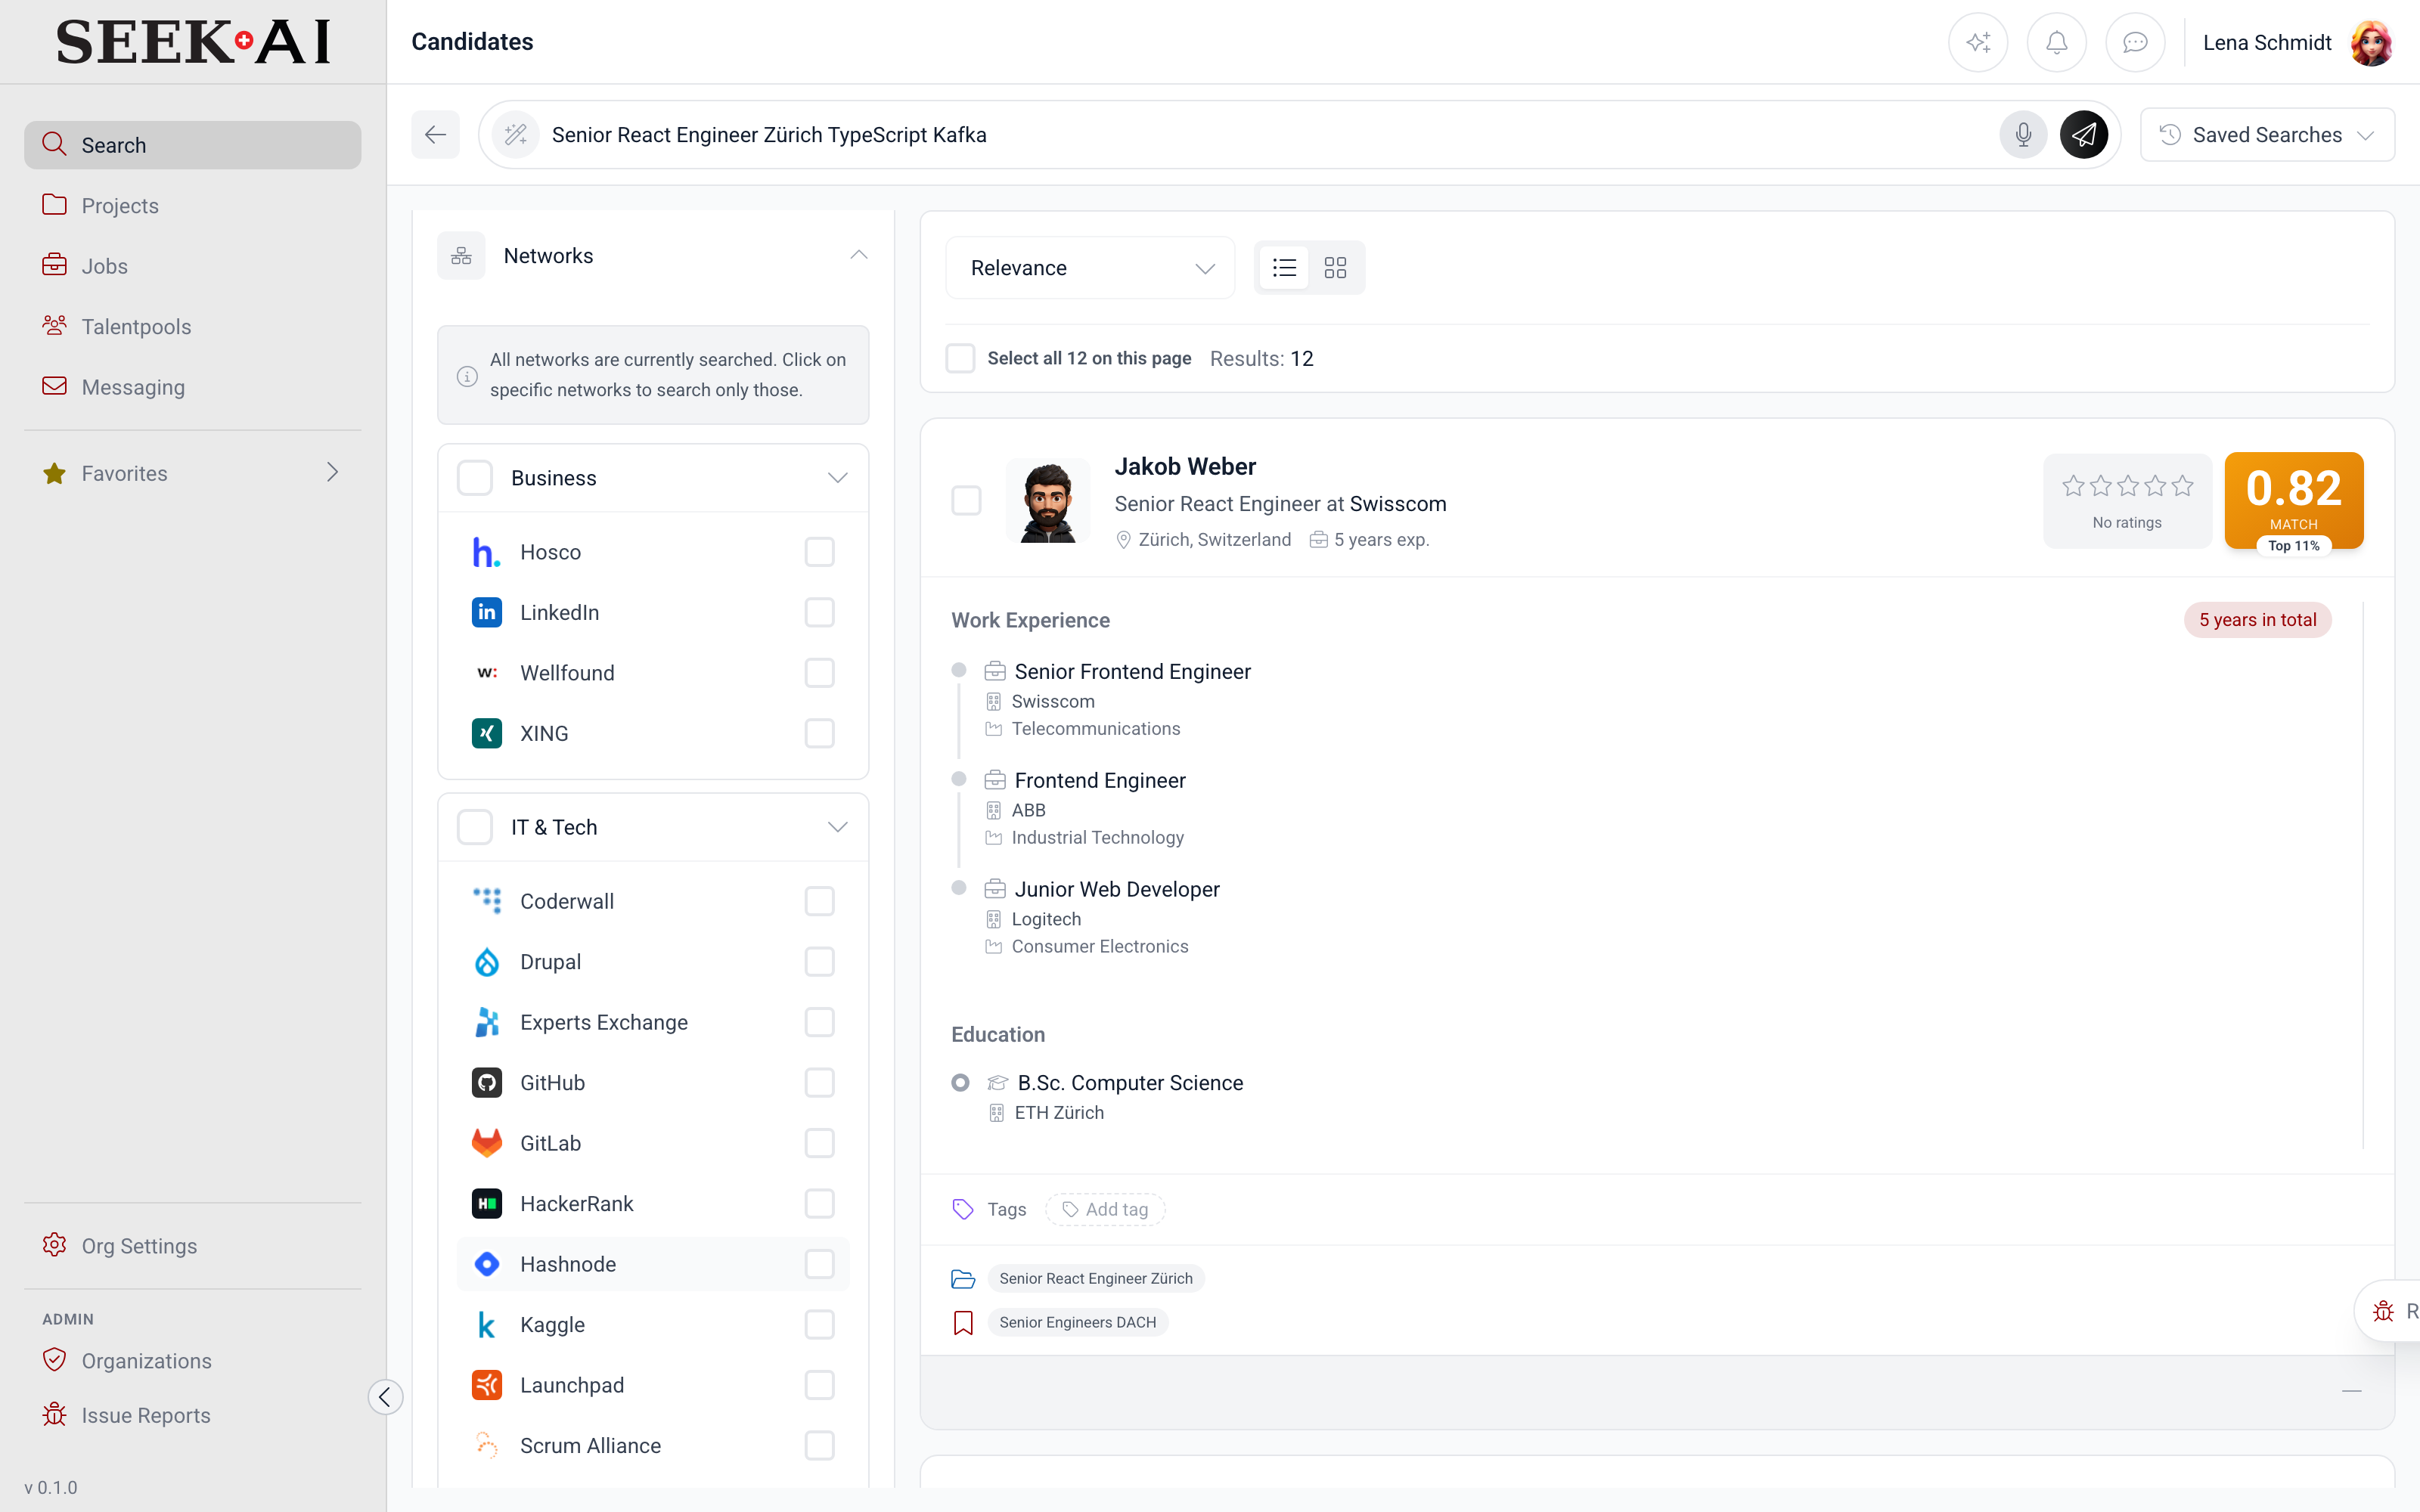Open Issue Reports admin page
The height and width of the screenshot is (1512, 2420).
[192, 1415]
